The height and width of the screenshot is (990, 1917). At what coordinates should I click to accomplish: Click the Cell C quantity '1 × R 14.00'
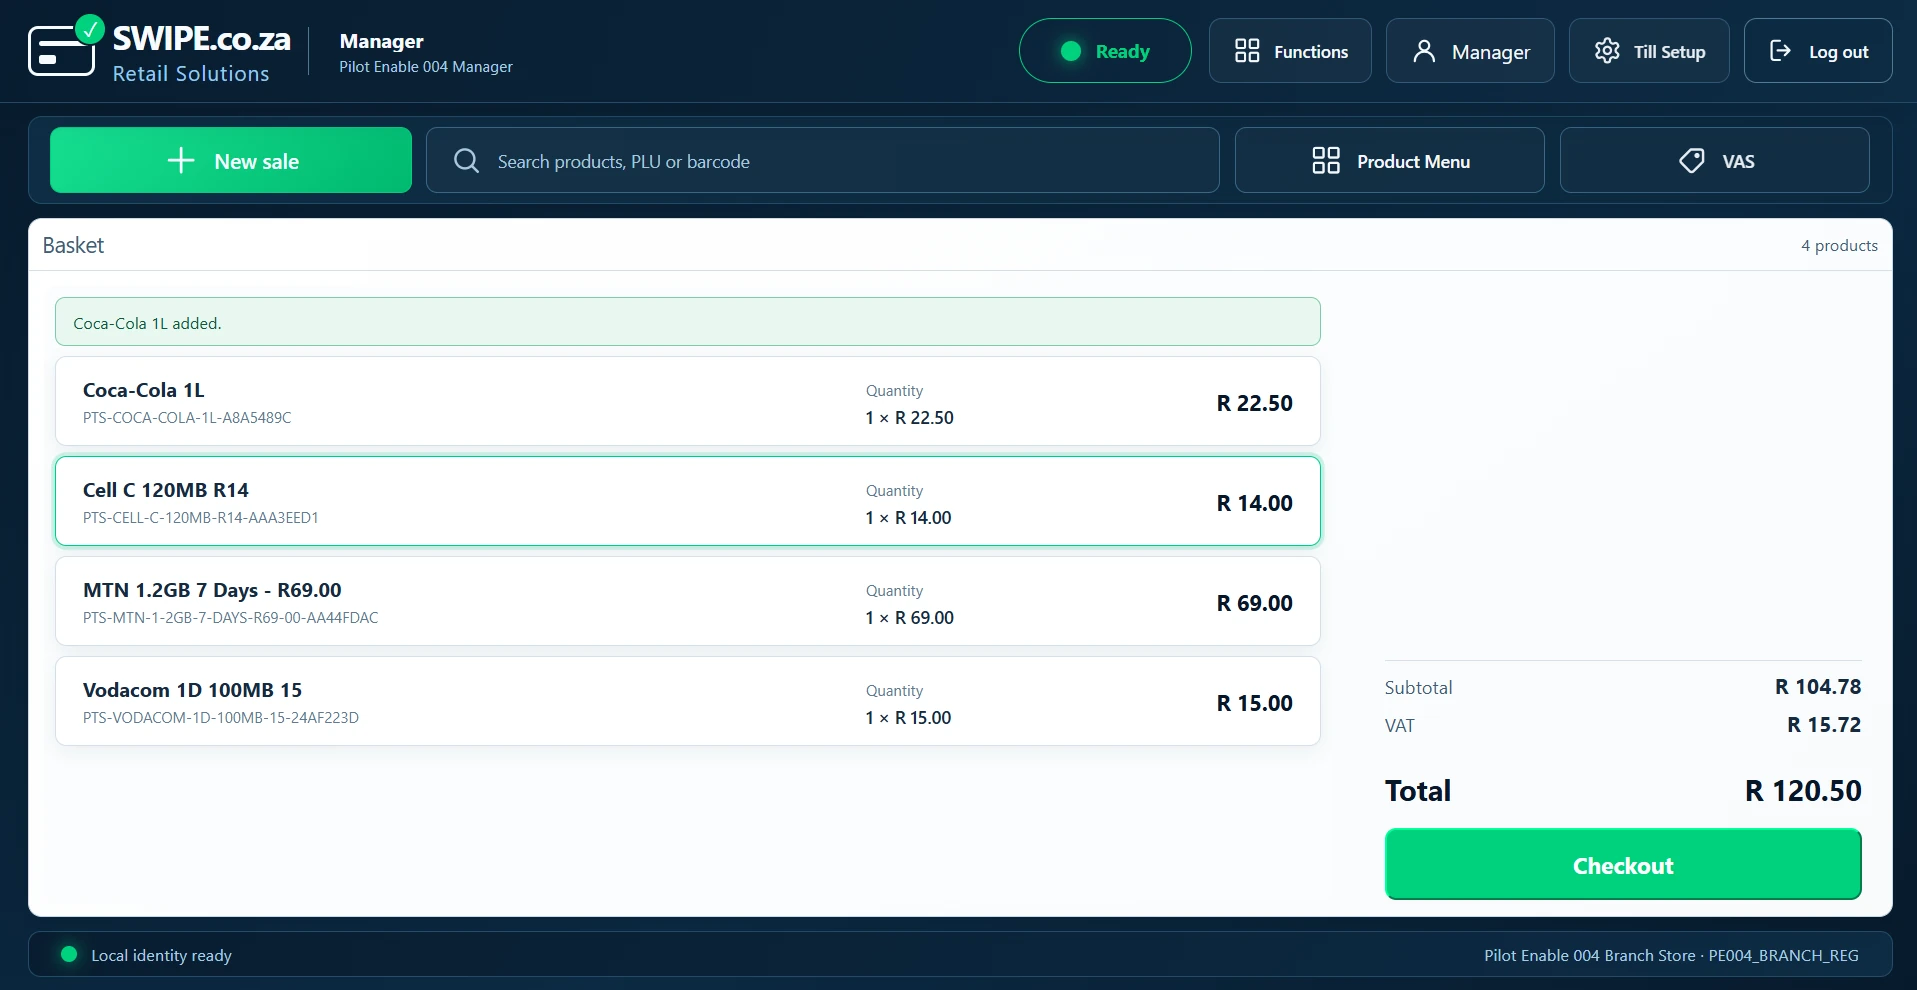909,518
